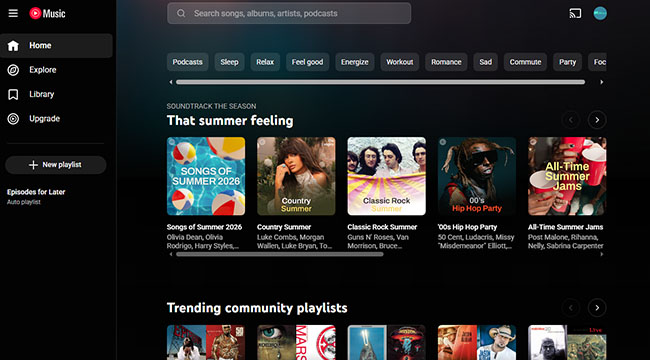Open first trending community playlist thumbnail
Image resolution: width=650 pixels, height=360 pixels.
[x=206, y=342]
